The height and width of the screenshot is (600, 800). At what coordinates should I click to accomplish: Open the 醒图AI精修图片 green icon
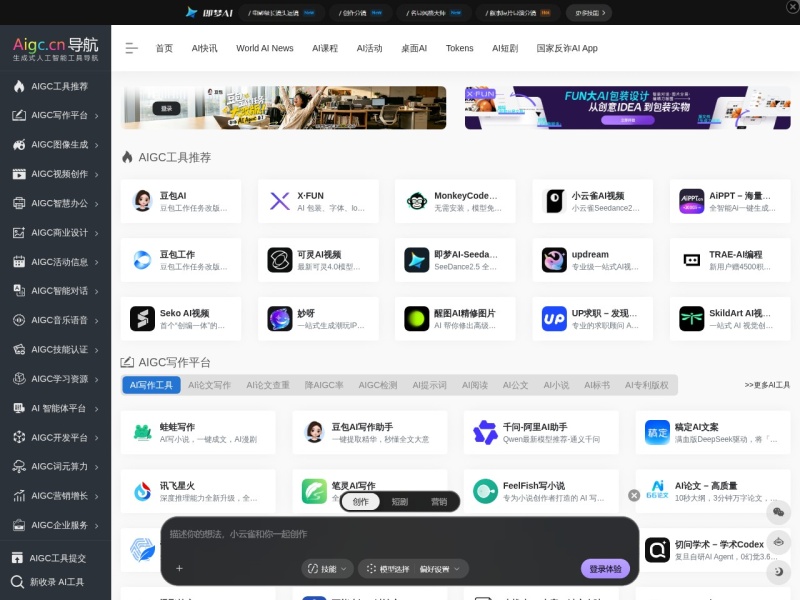[x=417, y=318]
